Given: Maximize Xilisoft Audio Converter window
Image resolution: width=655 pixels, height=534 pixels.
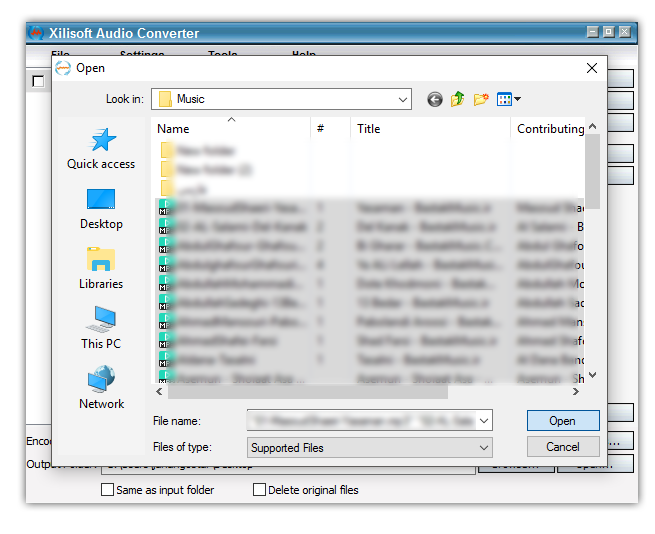Looking at the screenshot, I should click(x=609, y=32).
